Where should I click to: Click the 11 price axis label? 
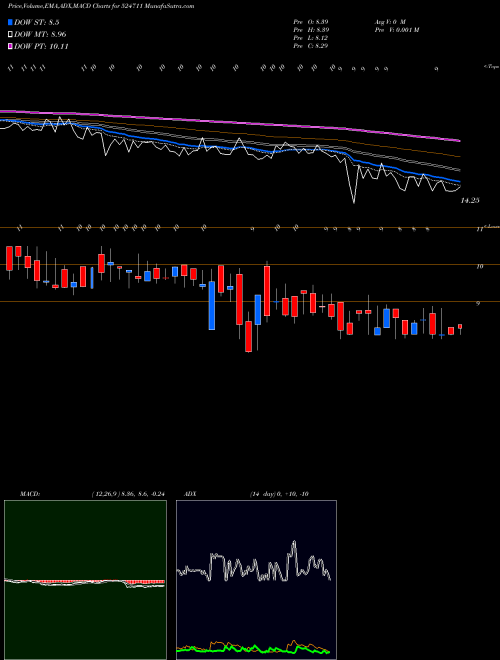pyautogui.click(x=479, y=230)
